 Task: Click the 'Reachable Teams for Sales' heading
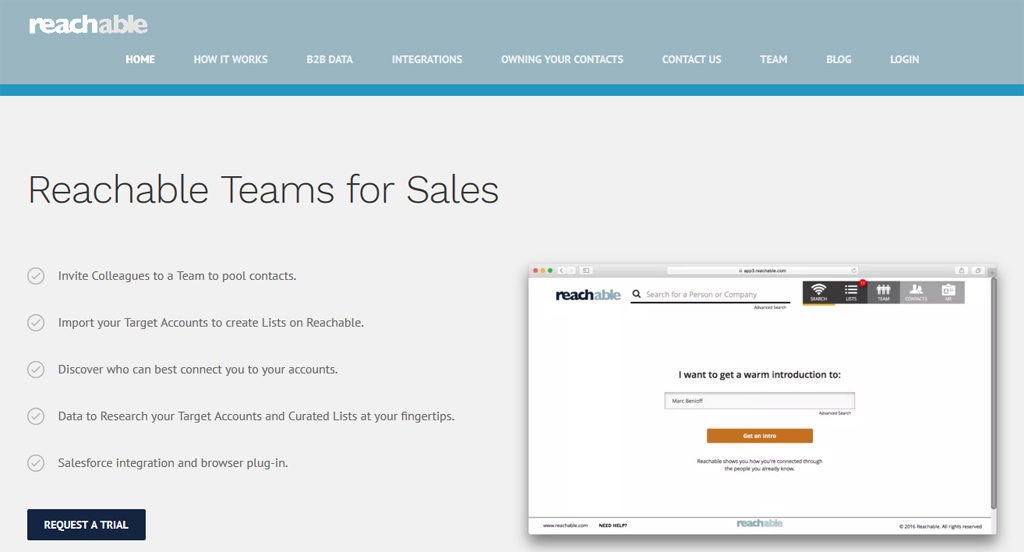(x=263, y=190)
